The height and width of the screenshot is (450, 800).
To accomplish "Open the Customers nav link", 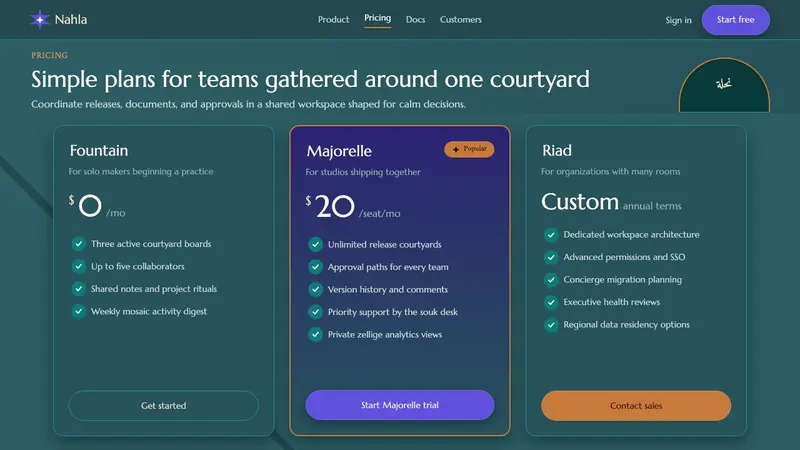I will pyautogui.click(x=461, y=19).
